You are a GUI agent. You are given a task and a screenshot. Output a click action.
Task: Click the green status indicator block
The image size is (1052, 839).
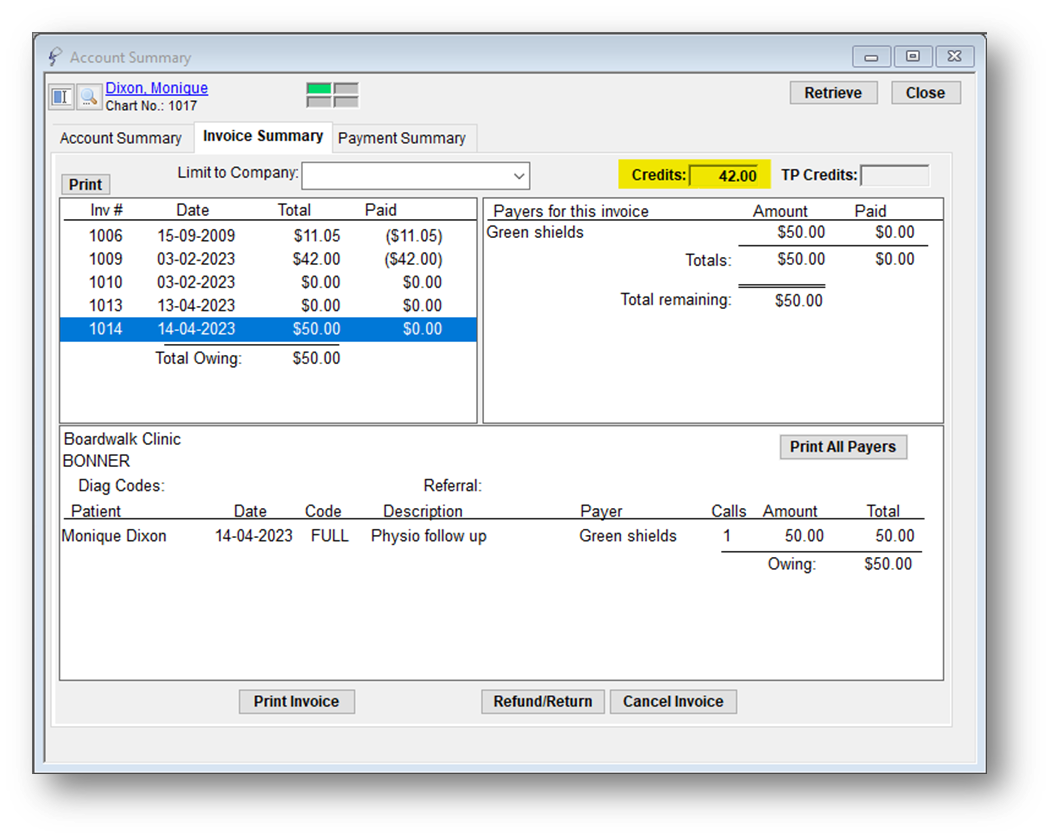point(319,89)
